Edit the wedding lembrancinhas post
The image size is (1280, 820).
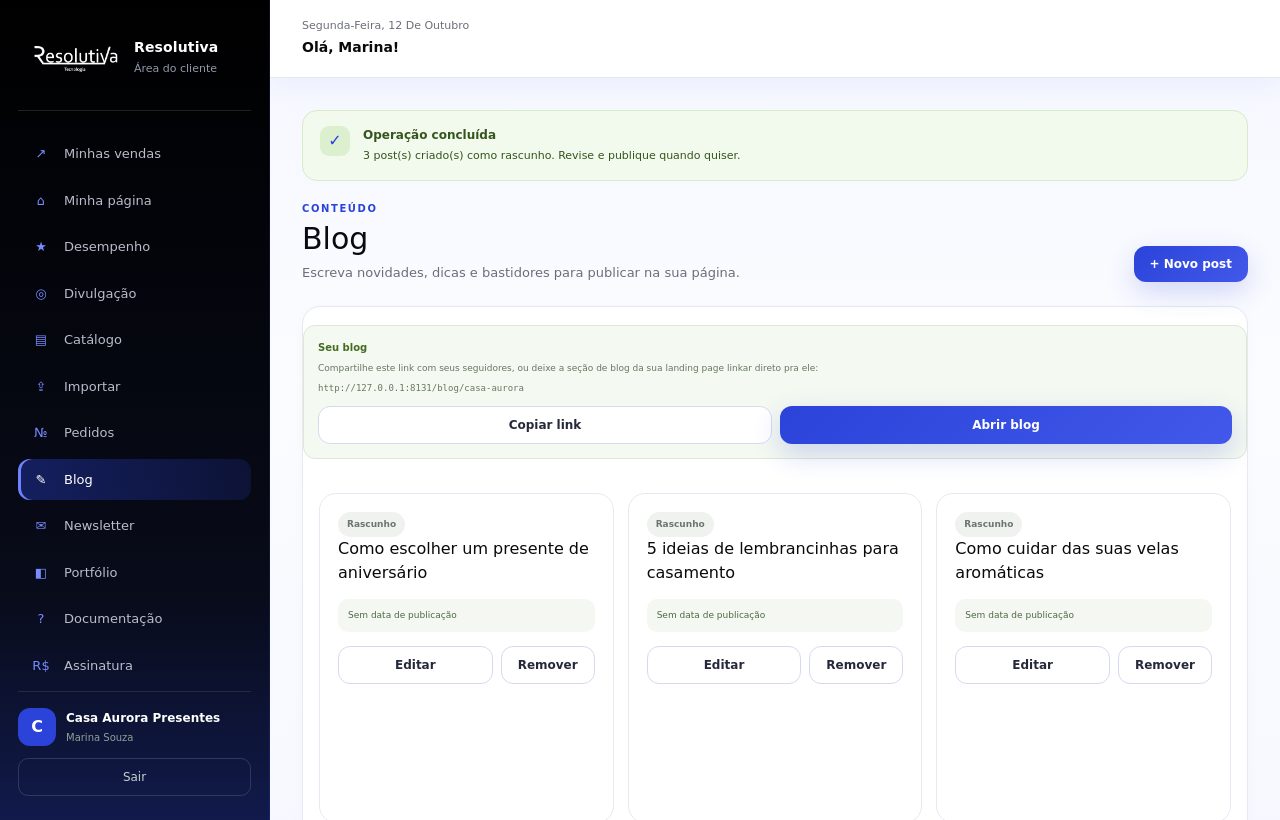(724, 665)
